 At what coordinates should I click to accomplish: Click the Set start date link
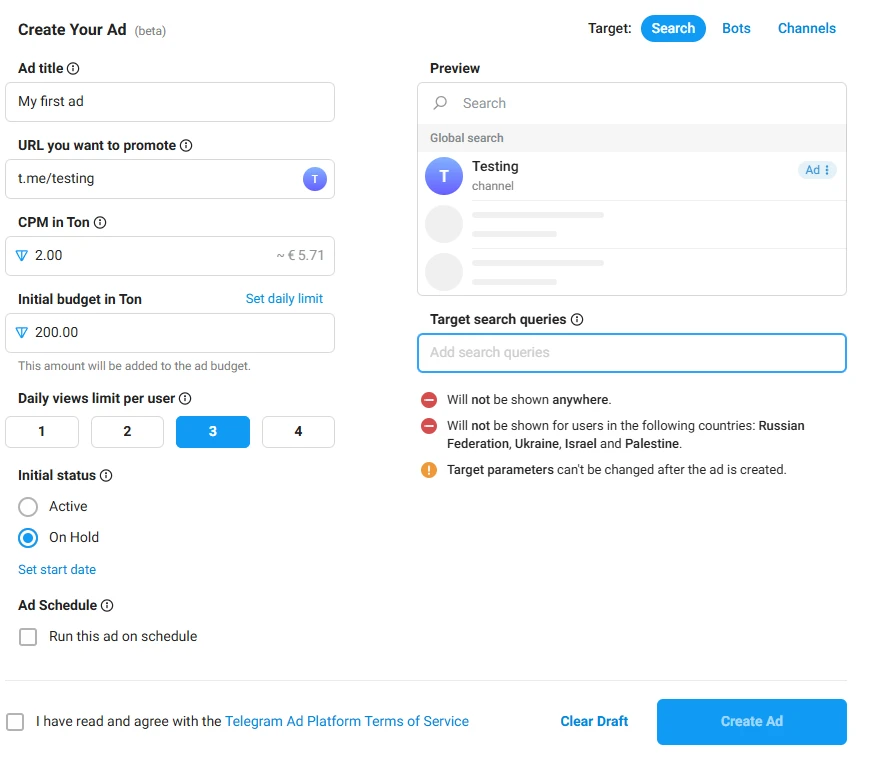[x=57, y=570]
